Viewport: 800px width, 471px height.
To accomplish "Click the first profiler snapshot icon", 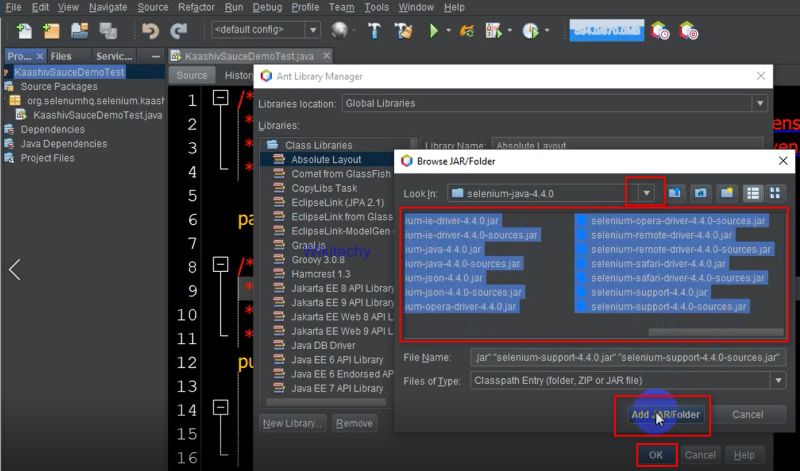I will 659,31.
